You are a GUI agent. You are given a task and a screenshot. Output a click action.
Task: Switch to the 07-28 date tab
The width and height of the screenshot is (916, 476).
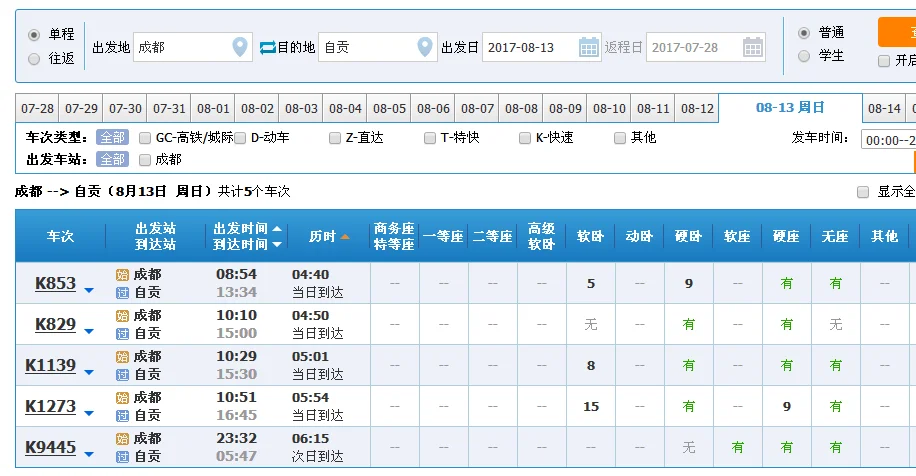click(37, 109)
